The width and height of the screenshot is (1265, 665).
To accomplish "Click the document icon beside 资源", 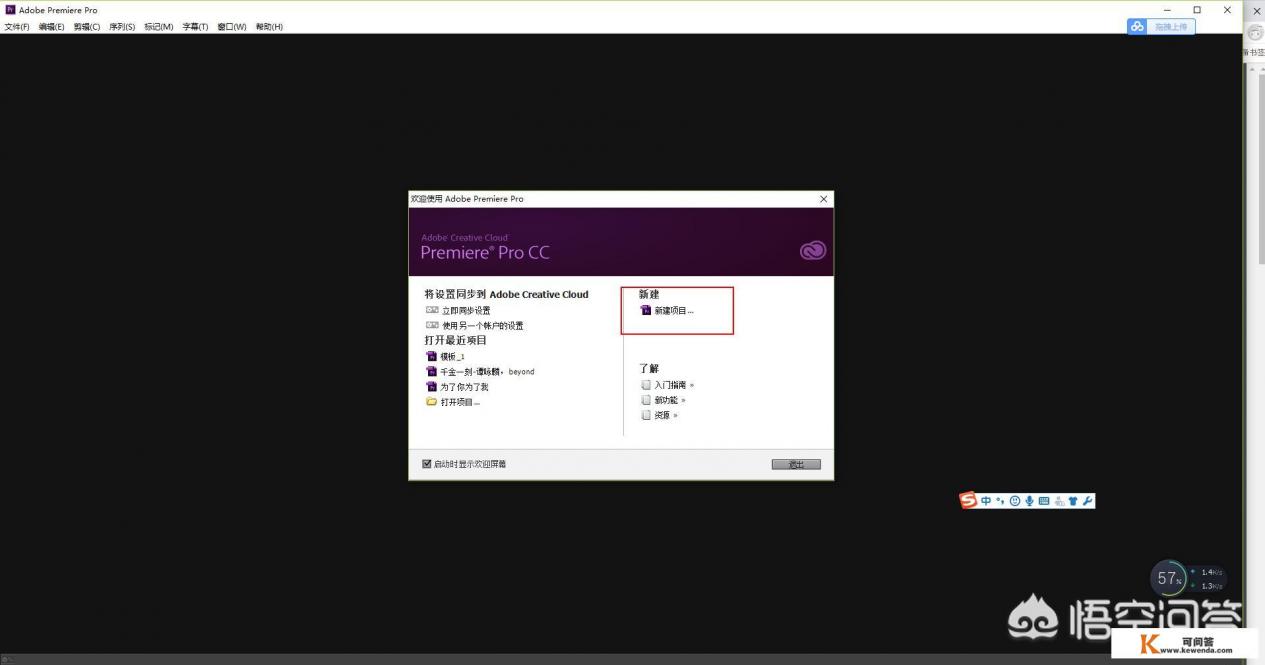I will coord(646,415).
